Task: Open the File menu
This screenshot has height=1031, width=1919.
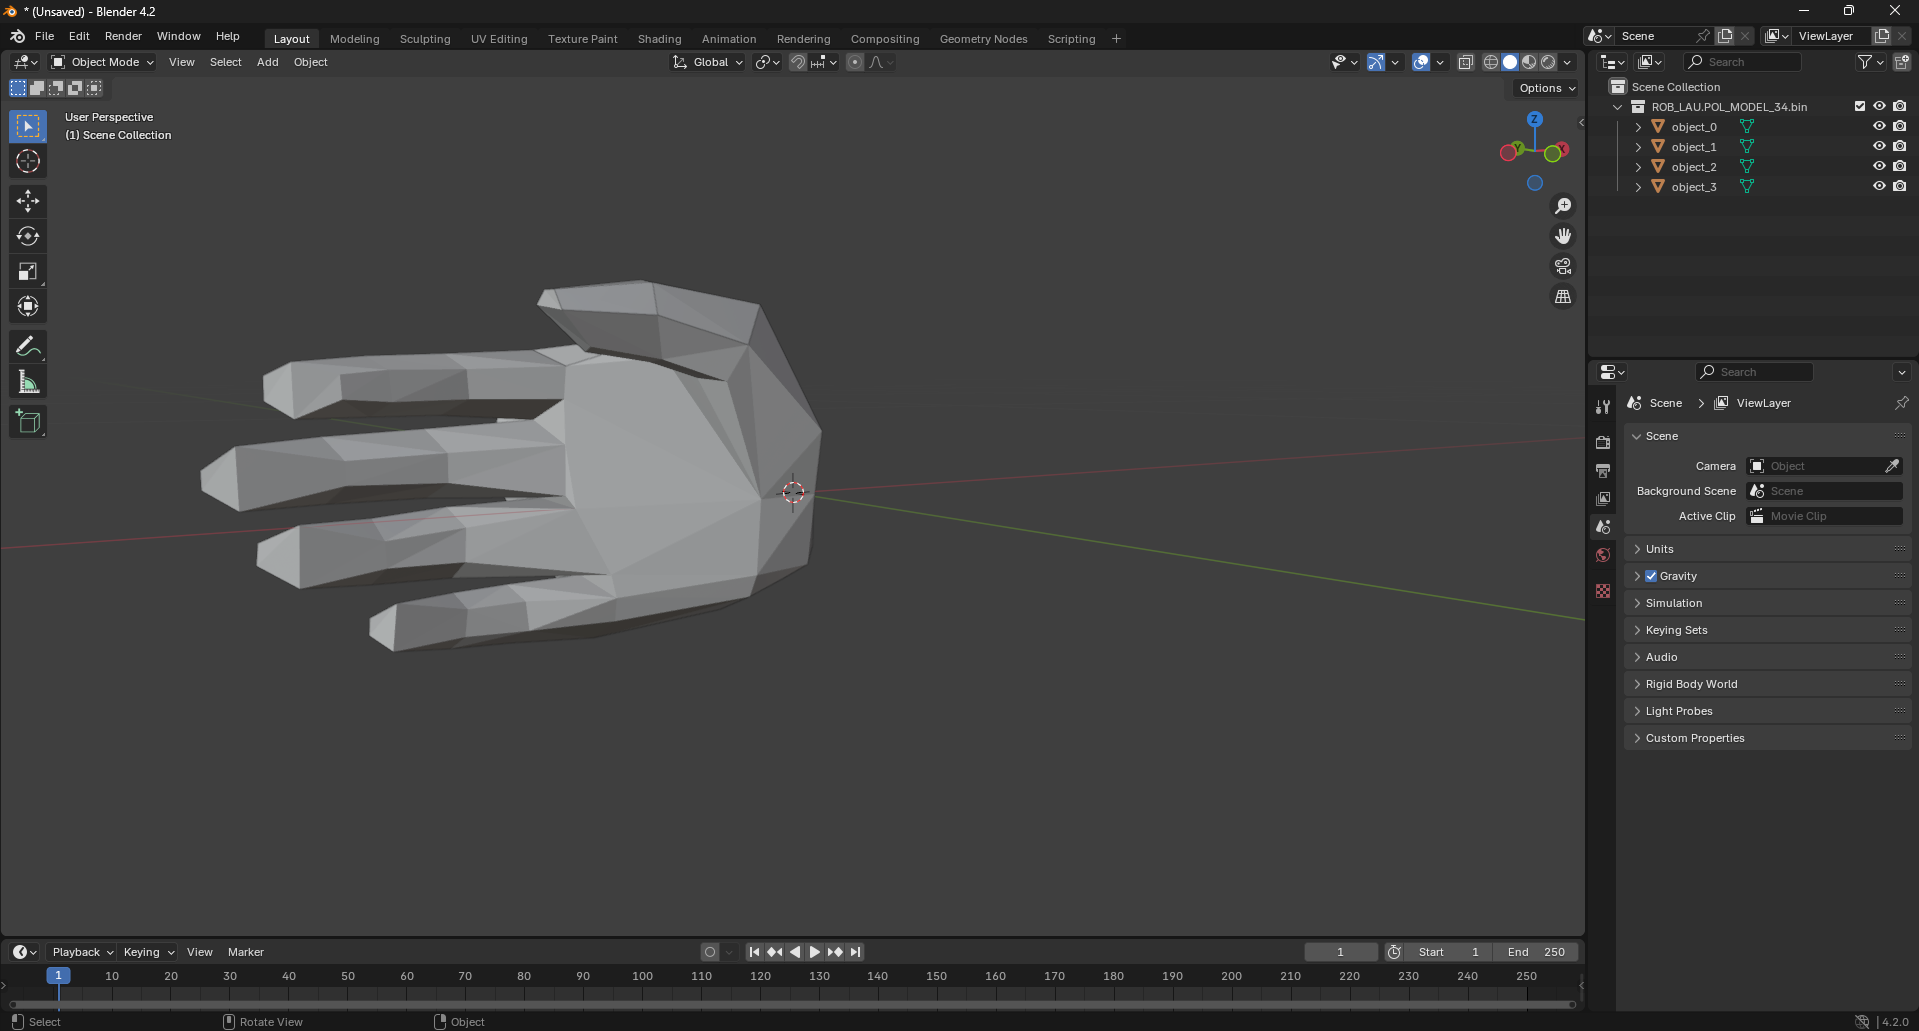Action: tap(44, 36)
